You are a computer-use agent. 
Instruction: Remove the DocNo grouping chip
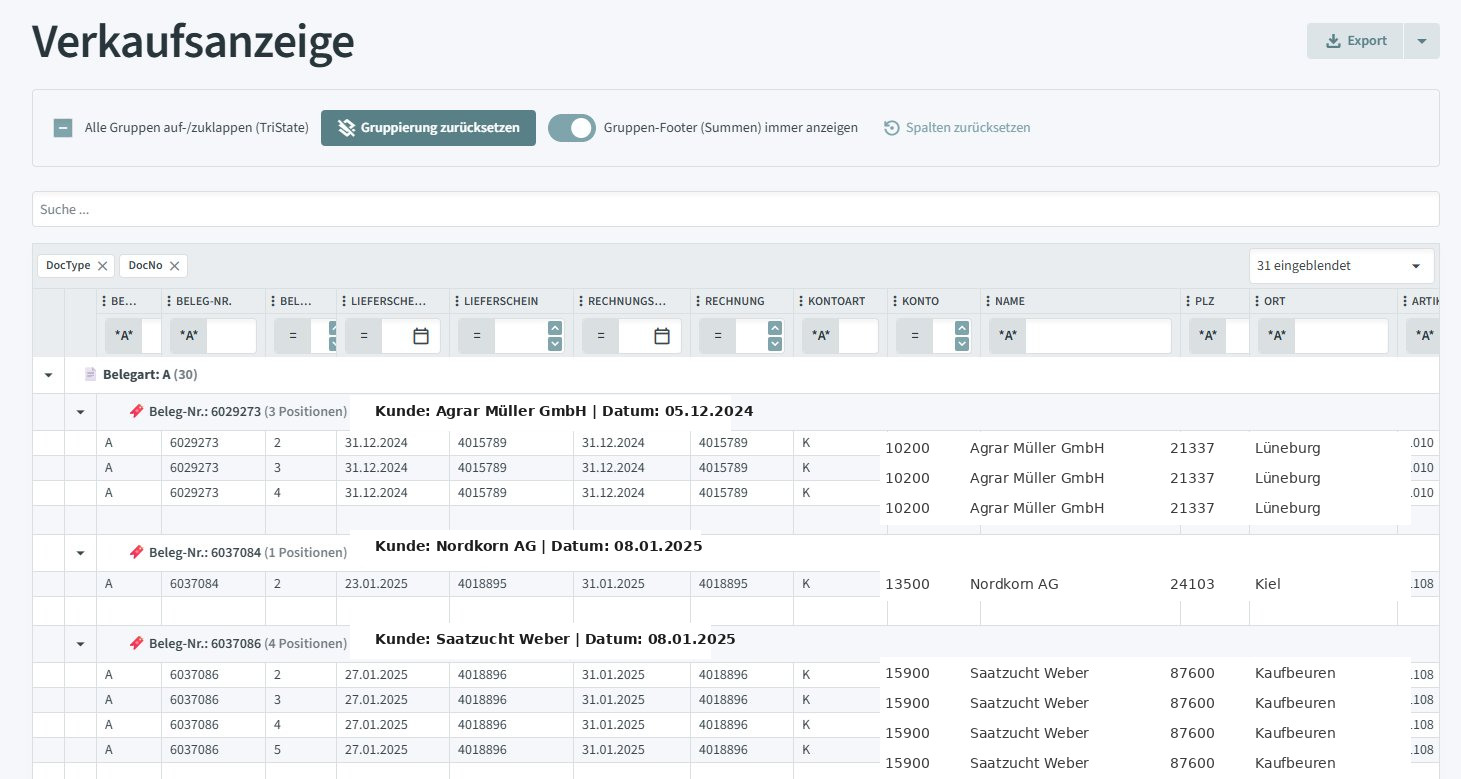(174, 266)
